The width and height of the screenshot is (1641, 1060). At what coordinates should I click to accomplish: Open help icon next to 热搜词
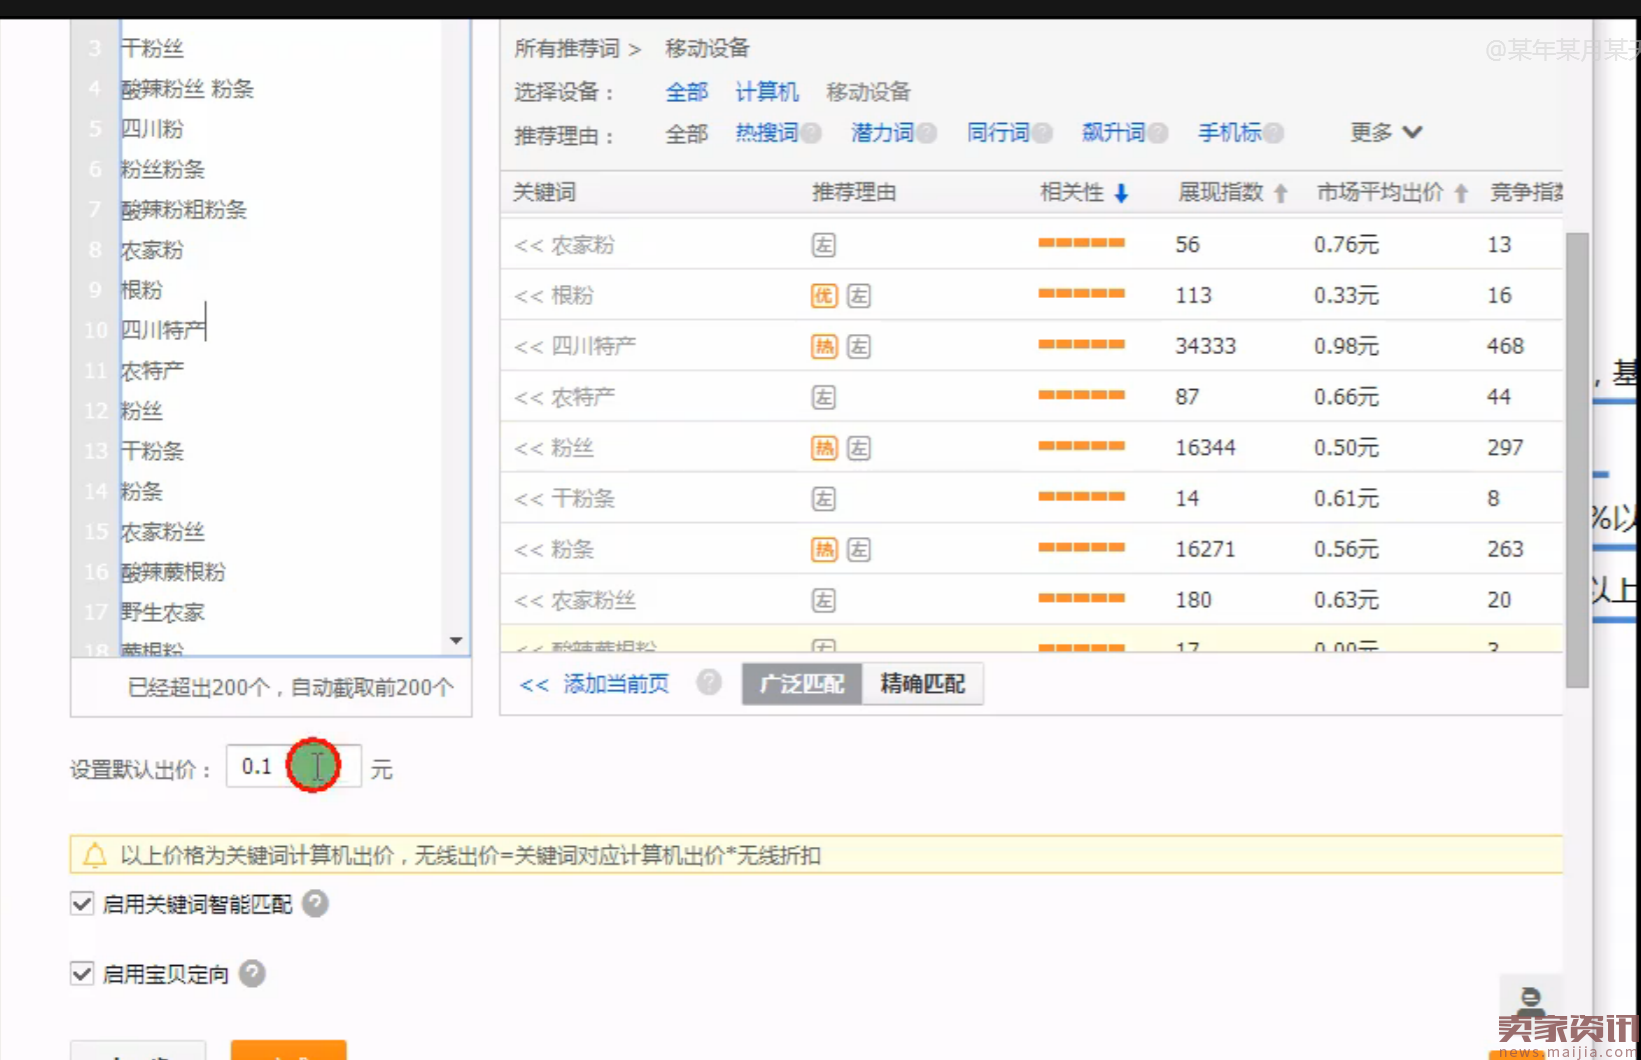coord(811,133)
